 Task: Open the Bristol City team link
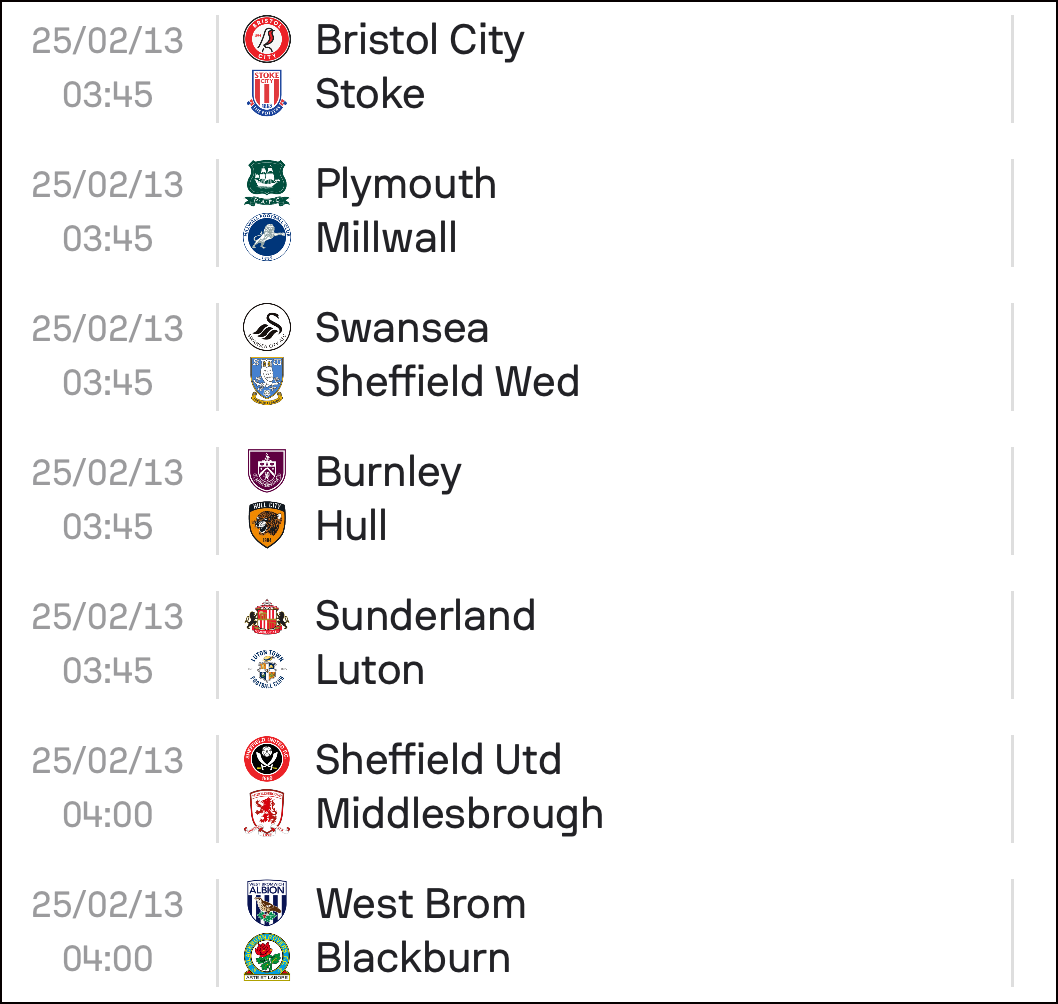(x=420, y=40)
